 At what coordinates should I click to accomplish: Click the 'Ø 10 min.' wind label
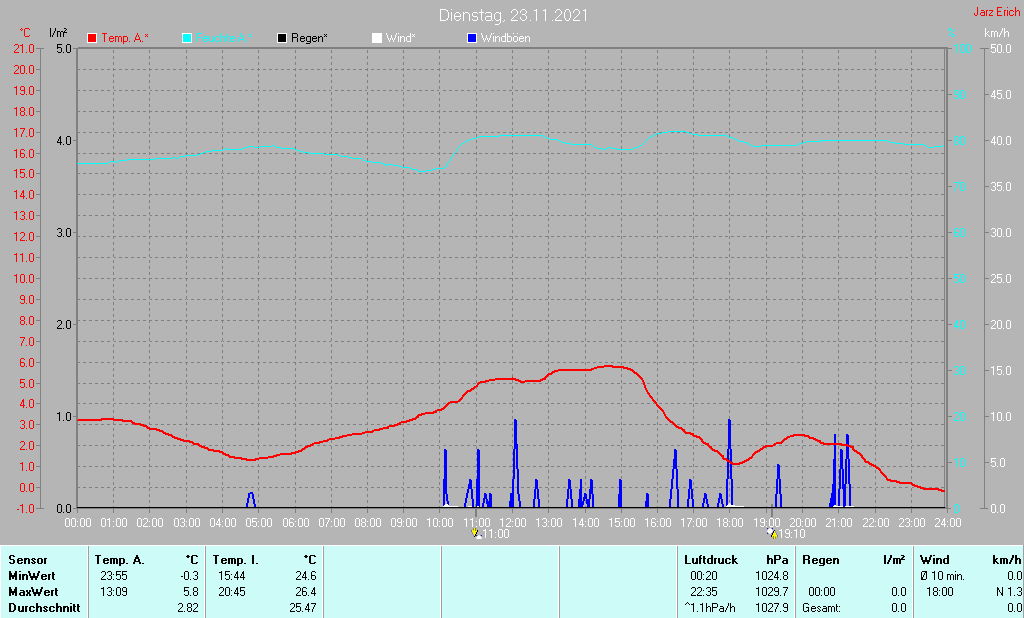point(942,576)
